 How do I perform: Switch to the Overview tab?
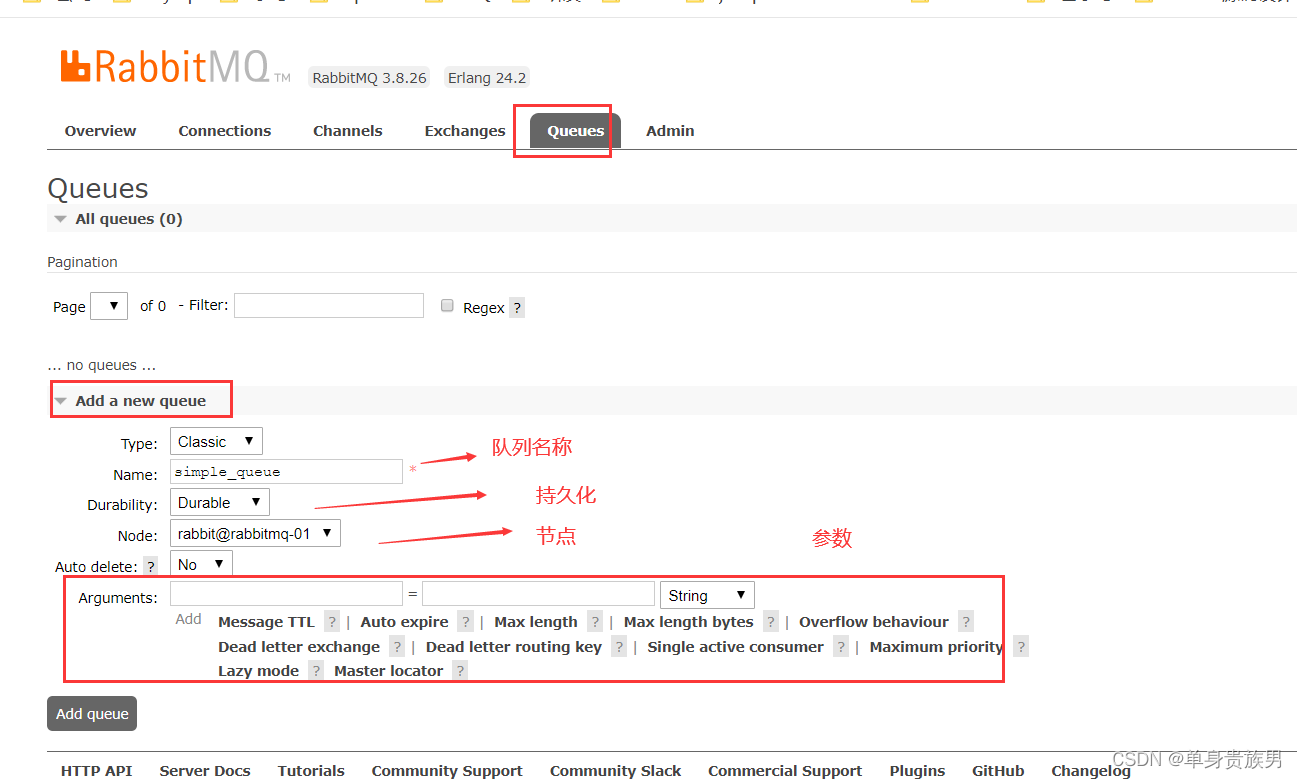[x=100, y=131]
